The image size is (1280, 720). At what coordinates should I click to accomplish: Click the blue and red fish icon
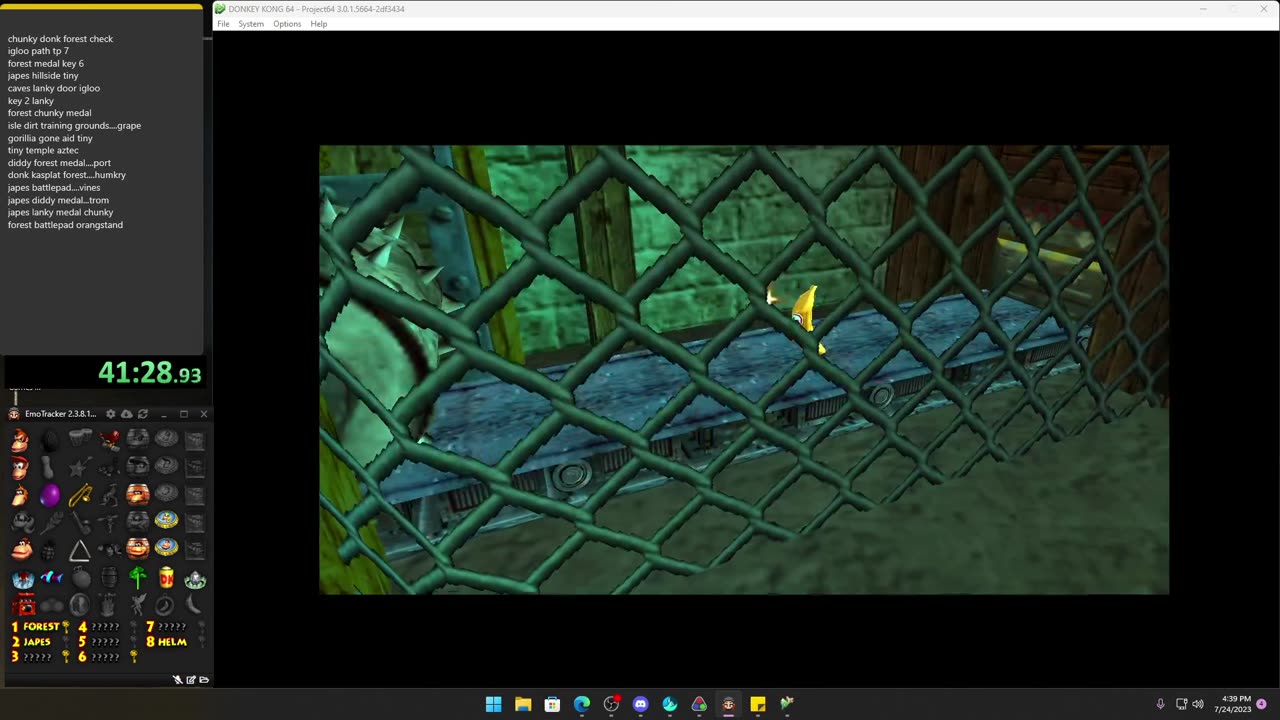[52, 577]
